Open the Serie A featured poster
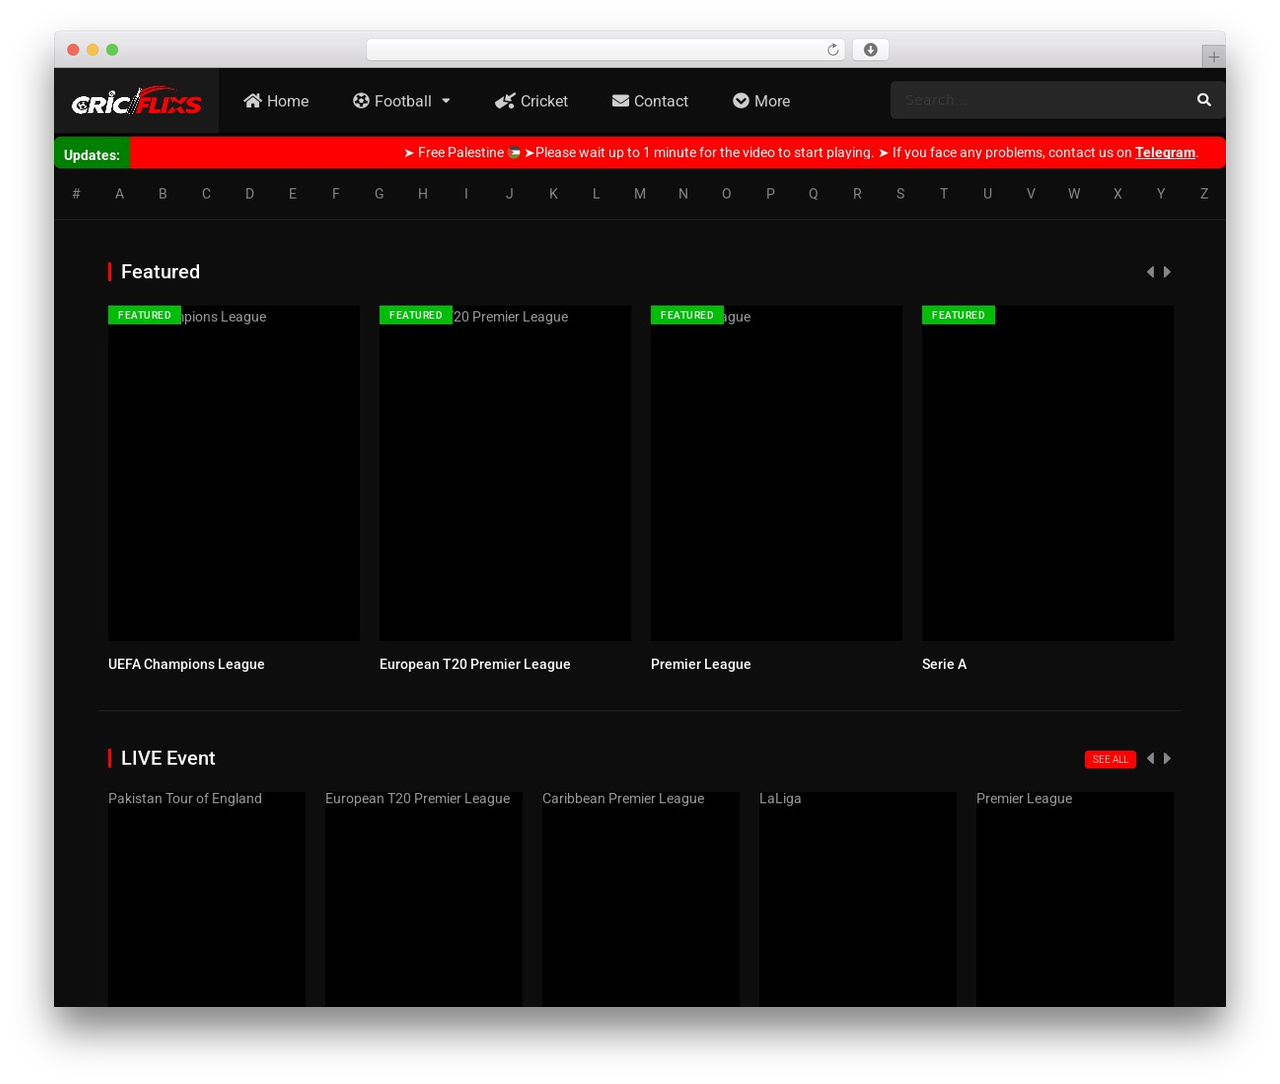Viewport: 1280px width, 1084px height. [x=1048, y=473]
